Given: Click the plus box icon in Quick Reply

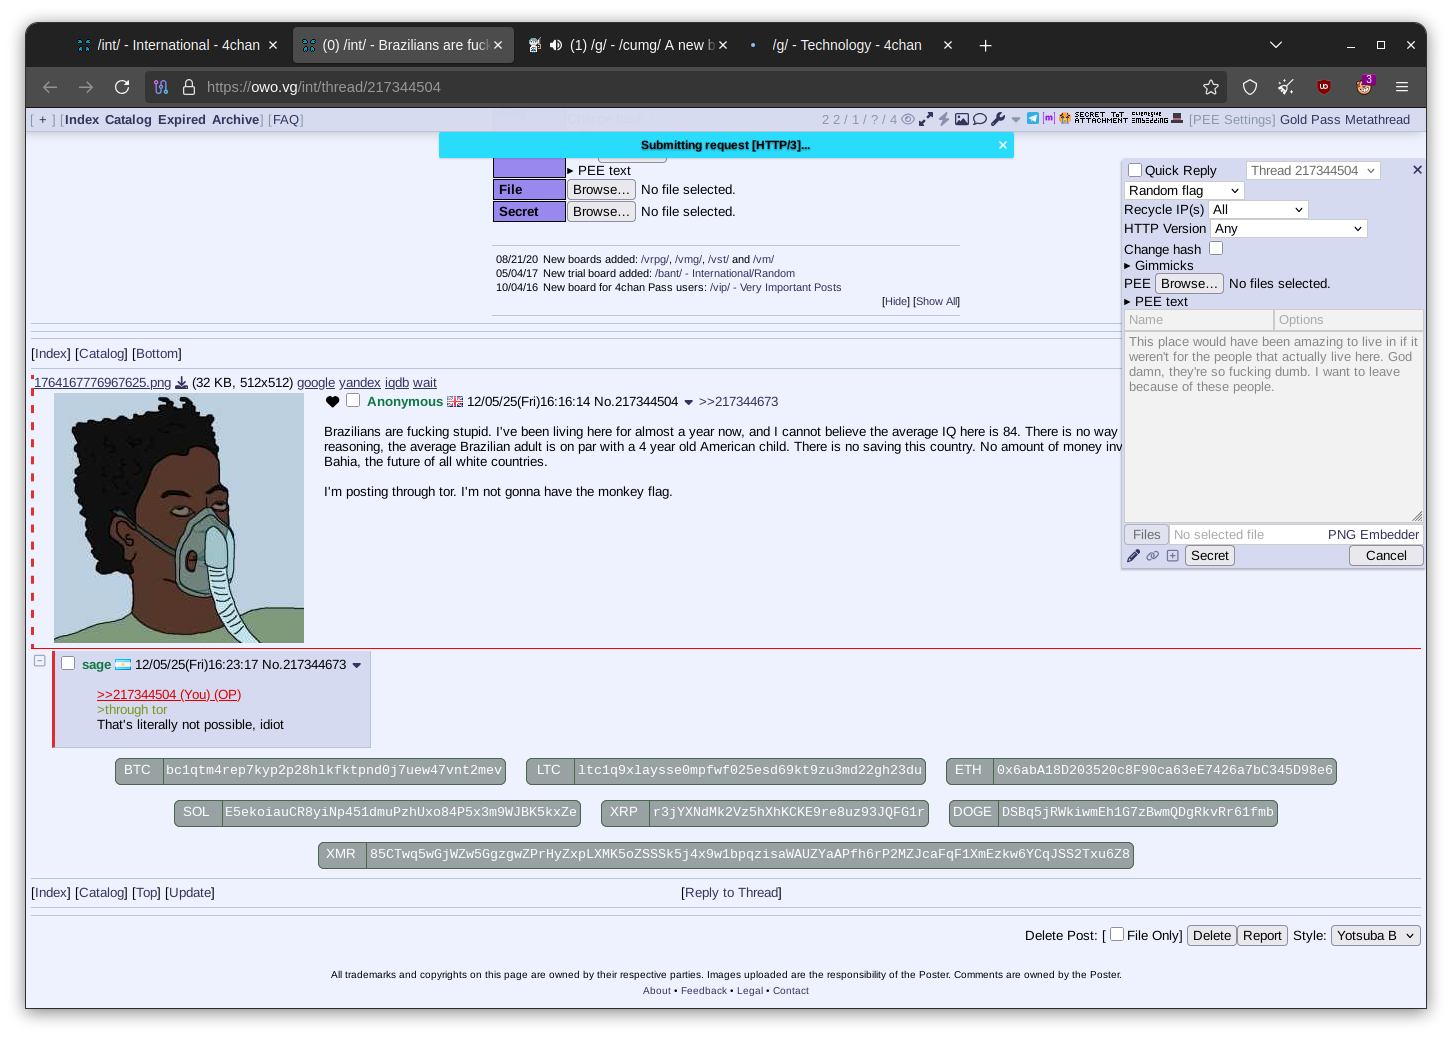Looking at the screenshot, I should [x=1172, y=556].
